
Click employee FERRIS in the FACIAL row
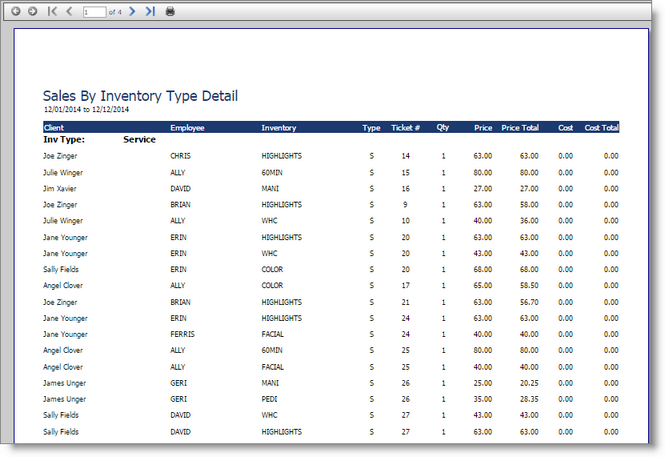click(182, 334)
